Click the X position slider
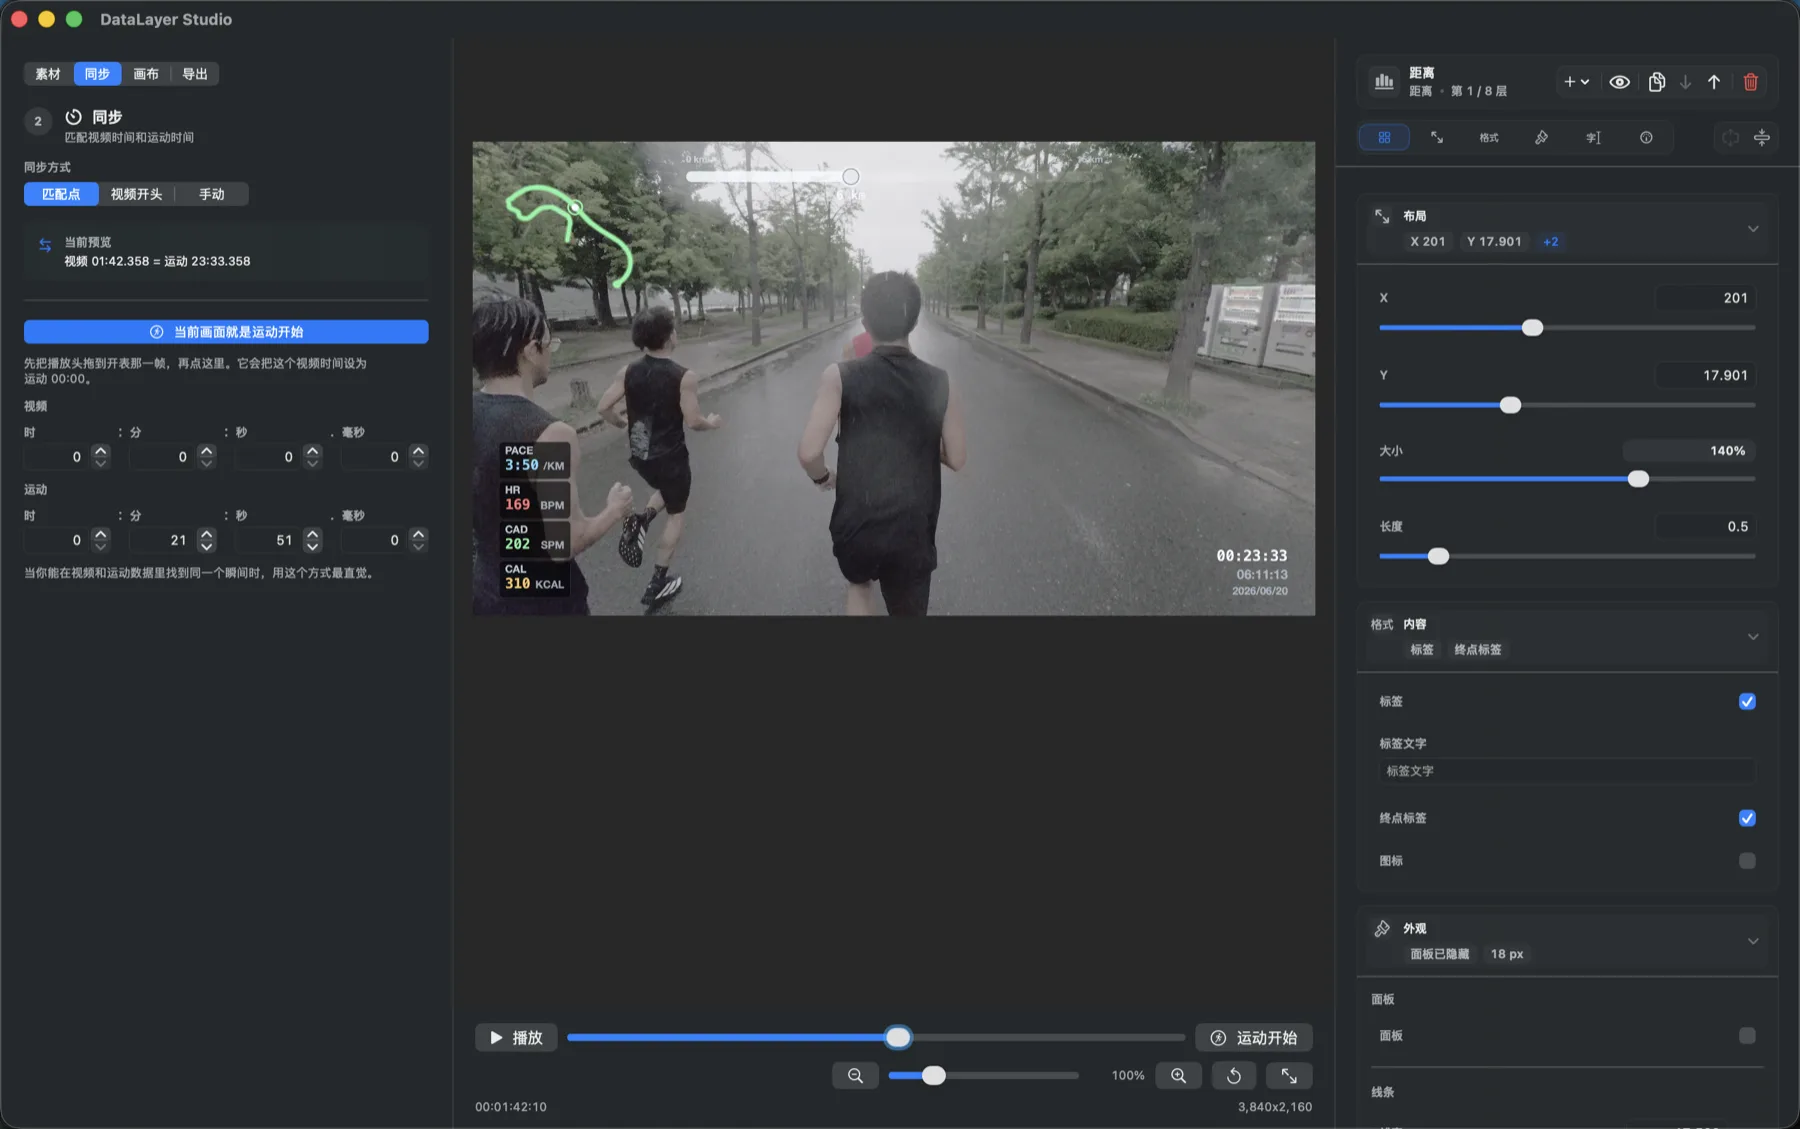Screen dimensions: 1800x1129 (1567, 328)
